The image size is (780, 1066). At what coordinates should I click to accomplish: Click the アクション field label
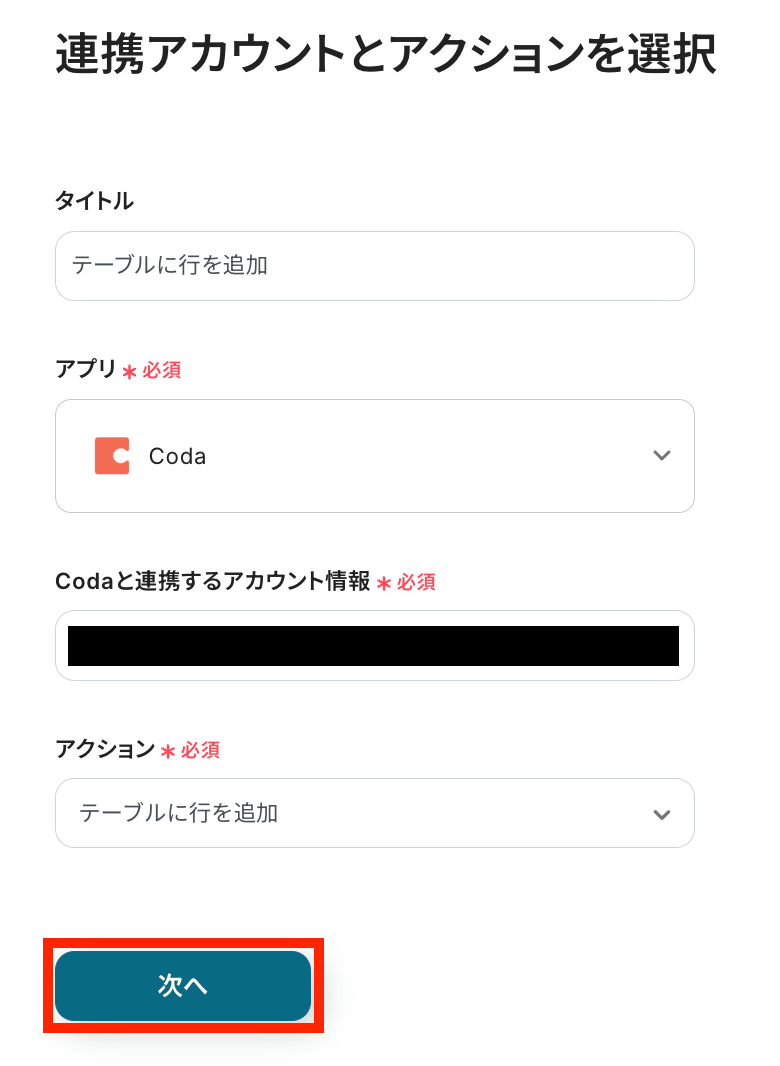tap(105, 749)
